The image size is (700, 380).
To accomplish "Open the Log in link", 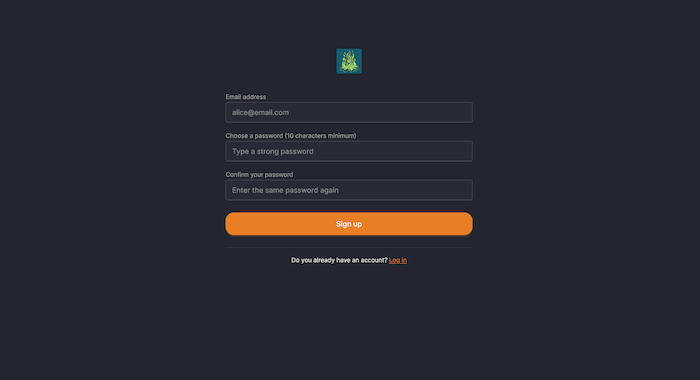I will (x=398, y=260).
